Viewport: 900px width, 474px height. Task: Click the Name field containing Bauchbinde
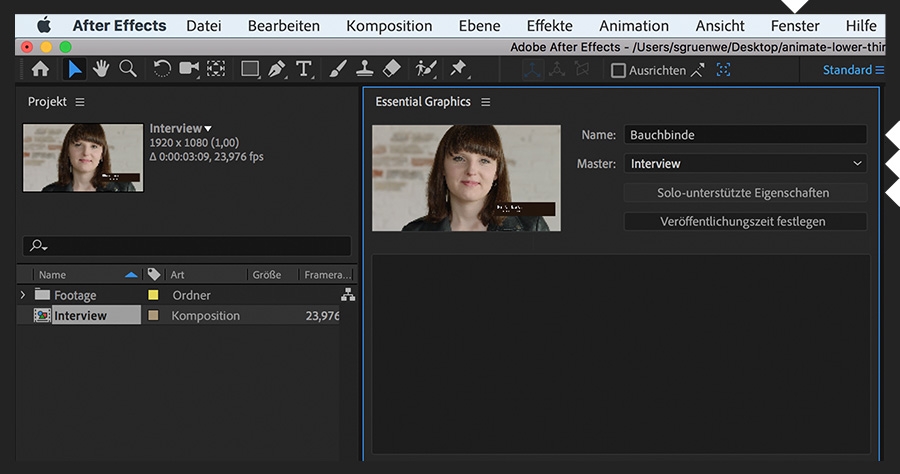[x=745, y=135]
